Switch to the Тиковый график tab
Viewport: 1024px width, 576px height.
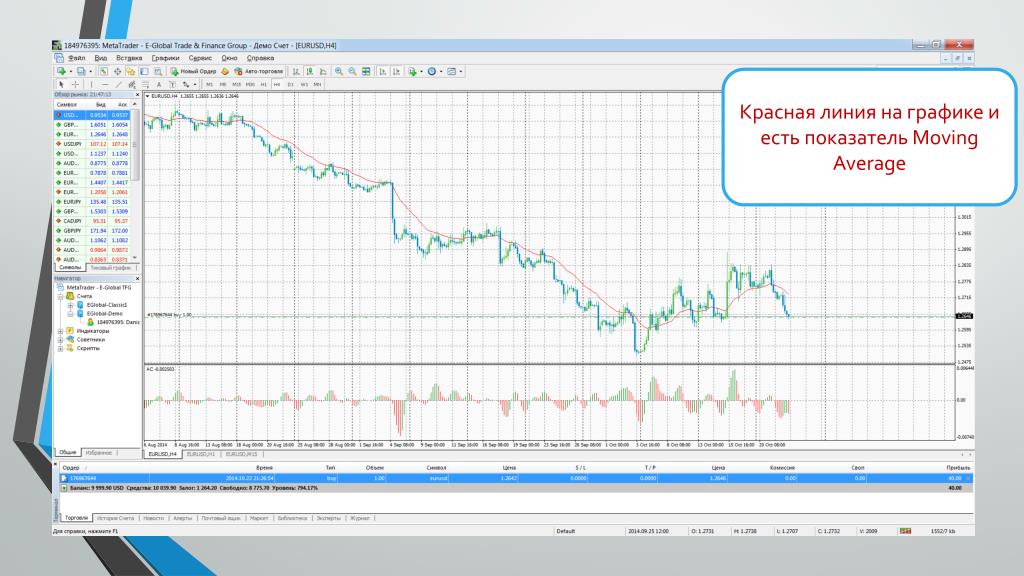click(x=110, y=268)
